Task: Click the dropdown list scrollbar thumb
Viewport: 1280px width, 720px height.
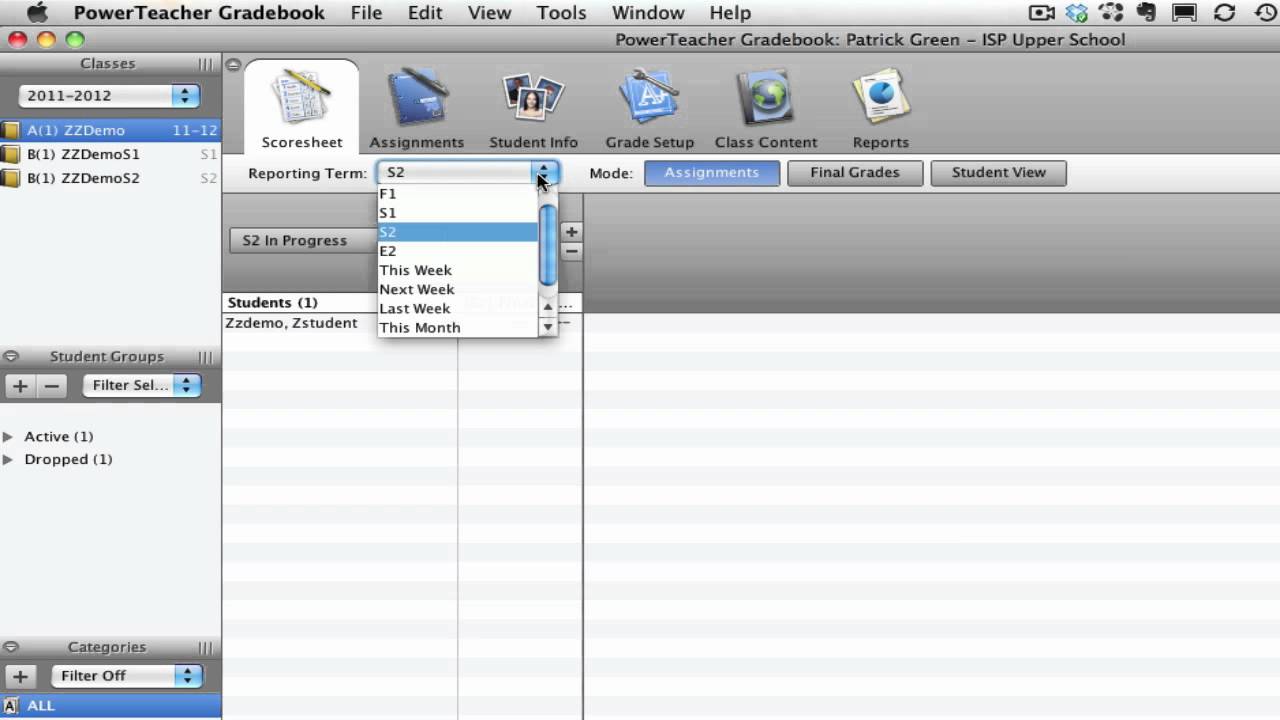Action: (547, 245)
